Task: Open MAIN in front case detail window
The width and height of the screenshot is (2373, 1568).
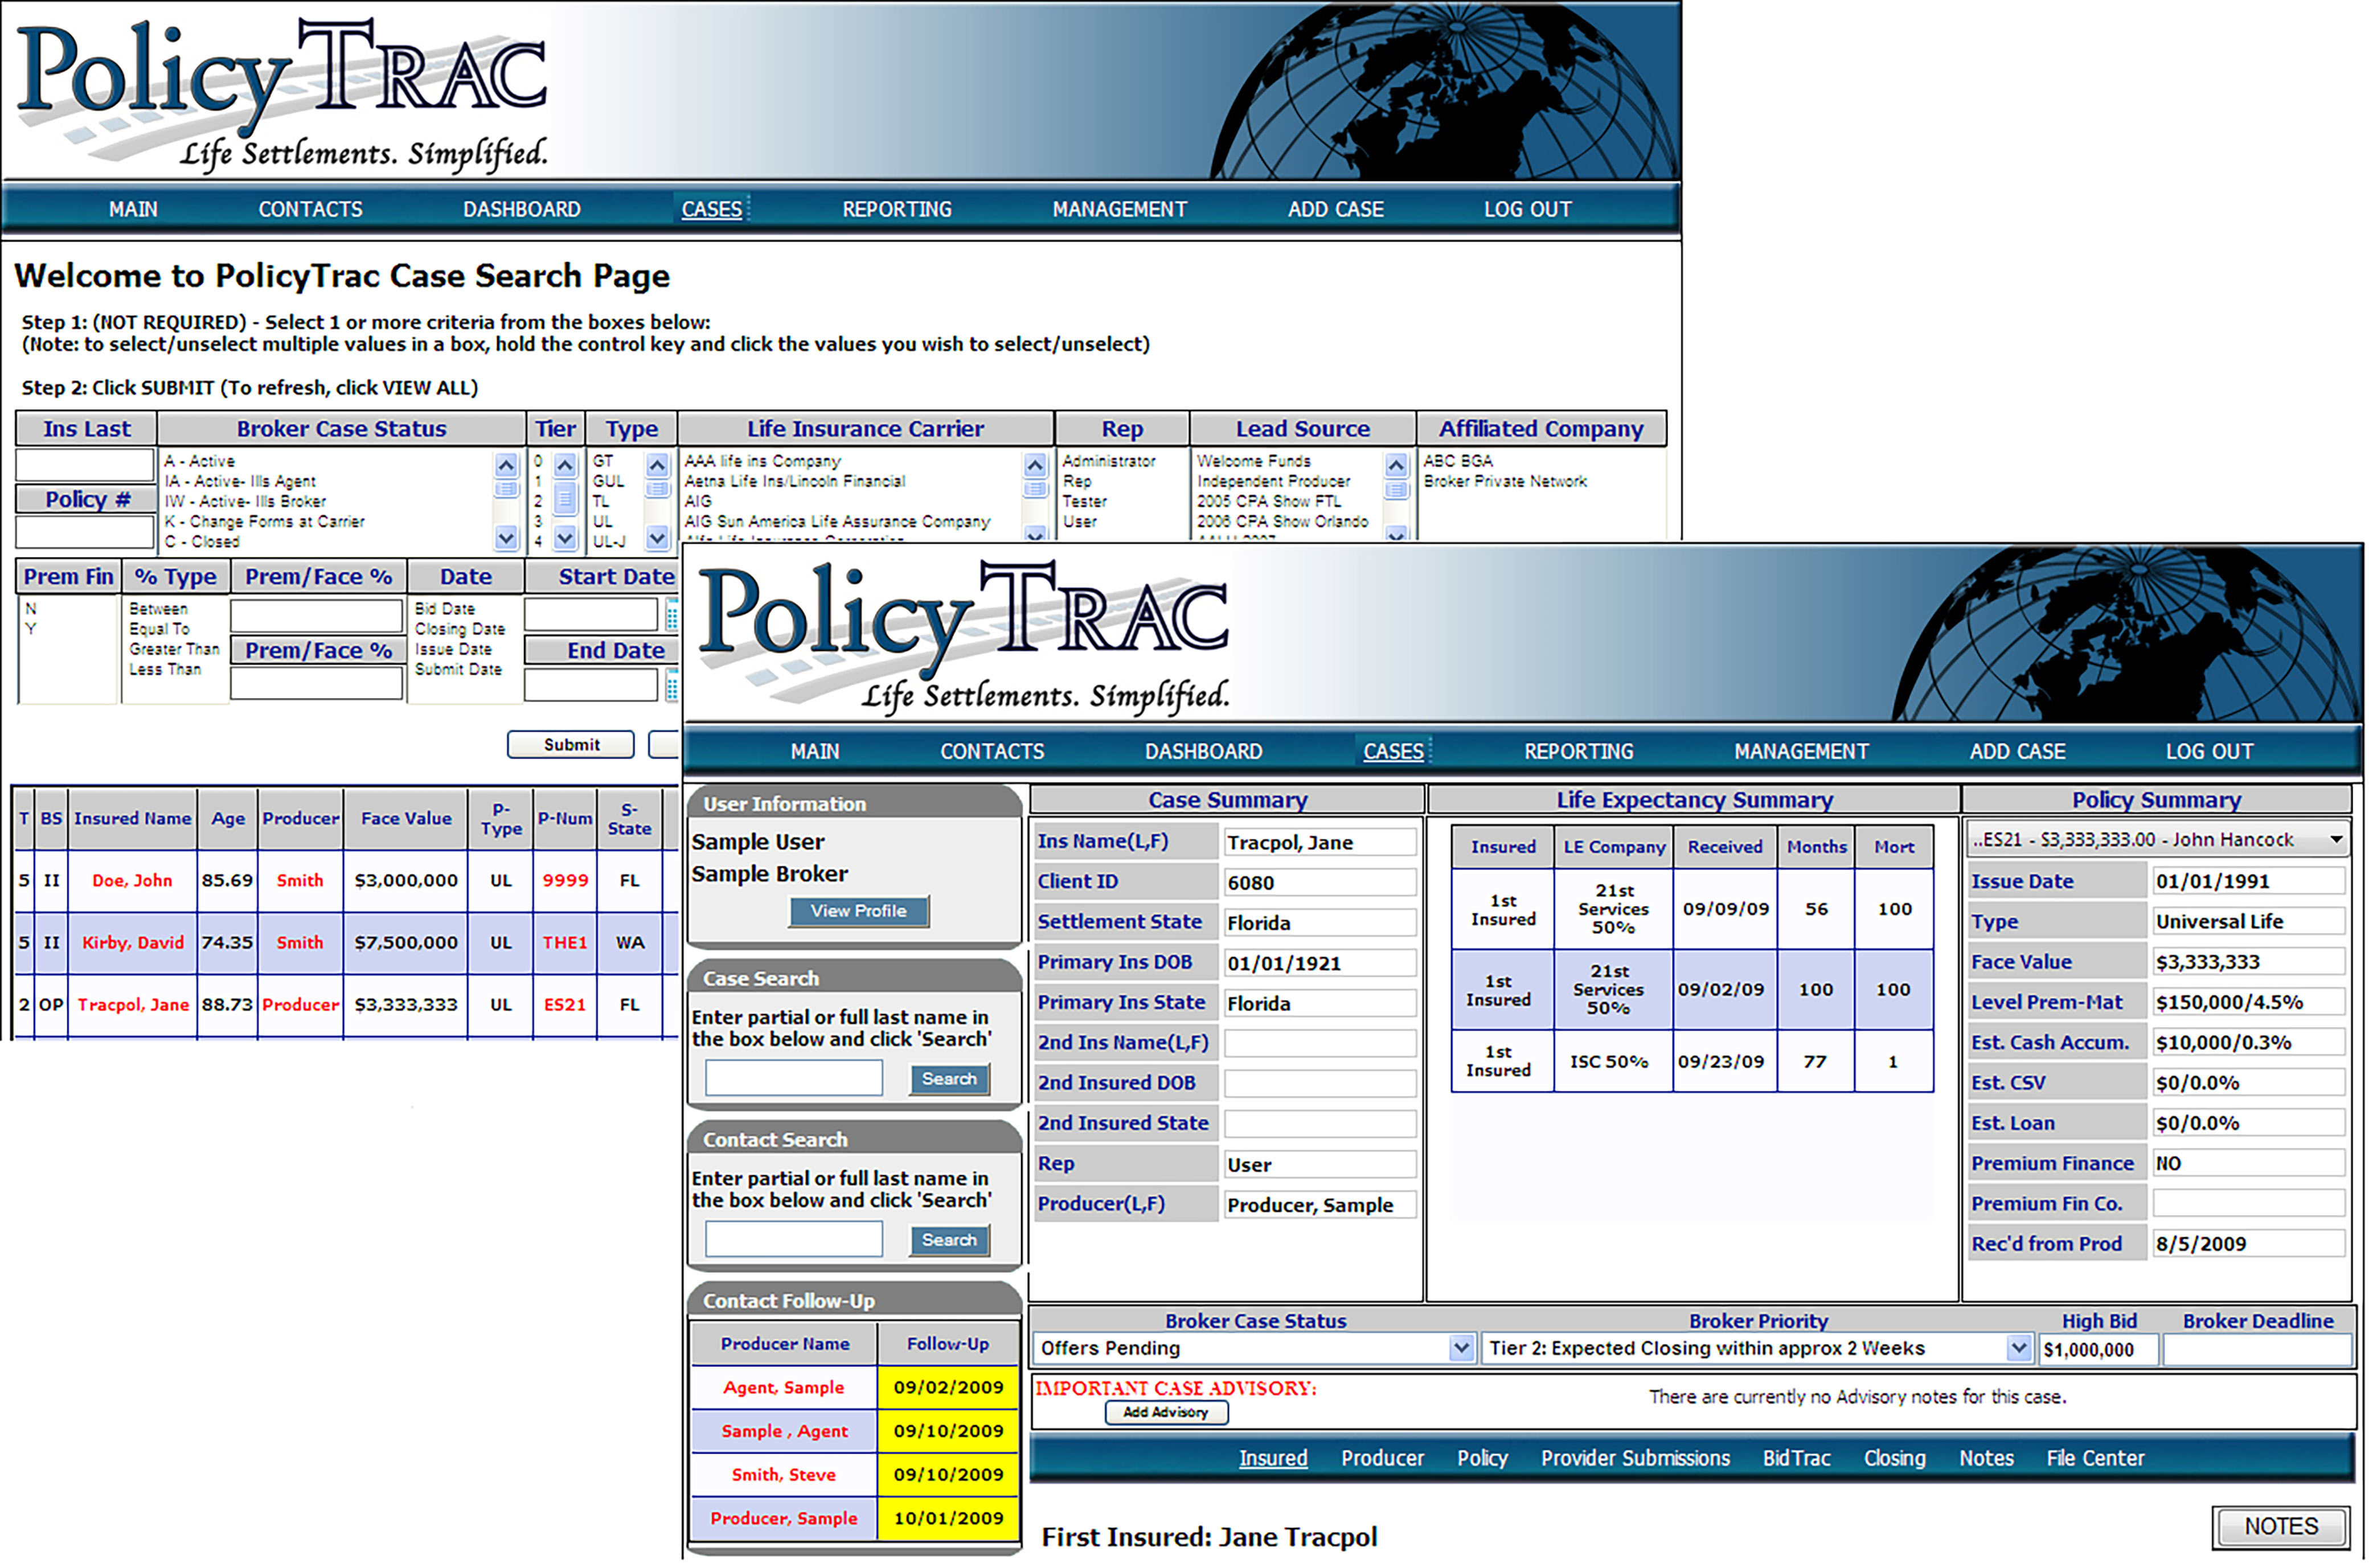Action: tap(815, 752)
